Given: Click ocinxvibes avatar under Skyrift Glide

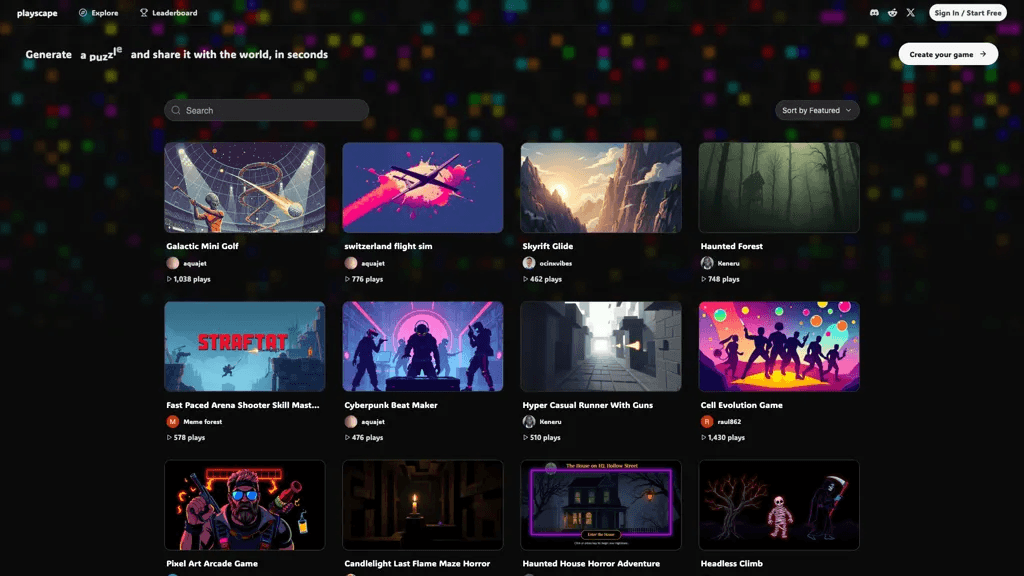Looking at the screenshot, I should (x=529, y=263).
